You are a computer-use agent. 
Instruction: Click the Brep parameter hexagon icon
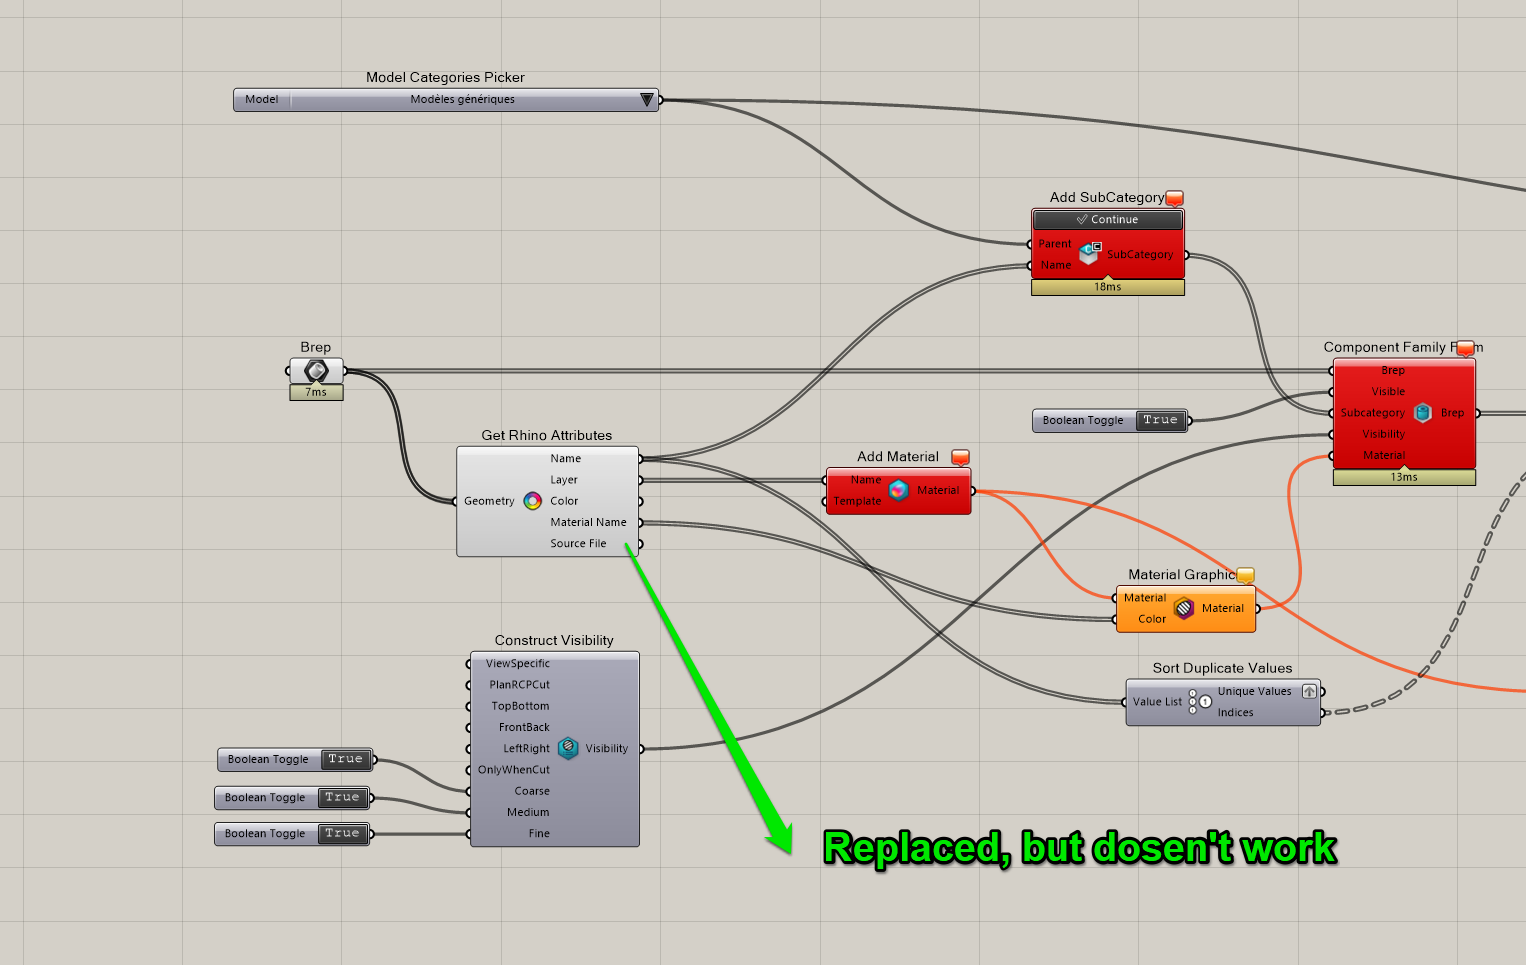click(x=316, y=371)
